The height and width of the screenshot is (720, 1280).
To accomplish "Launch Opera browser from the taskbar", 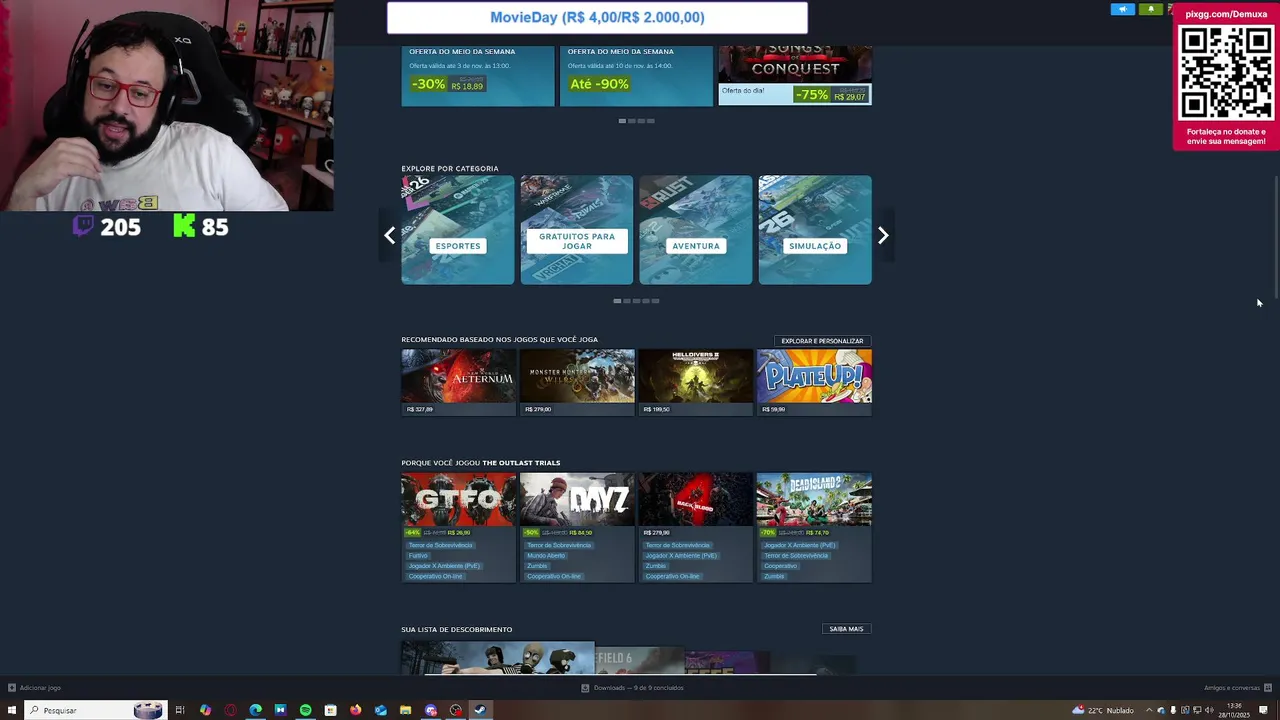I will point(230,710).
